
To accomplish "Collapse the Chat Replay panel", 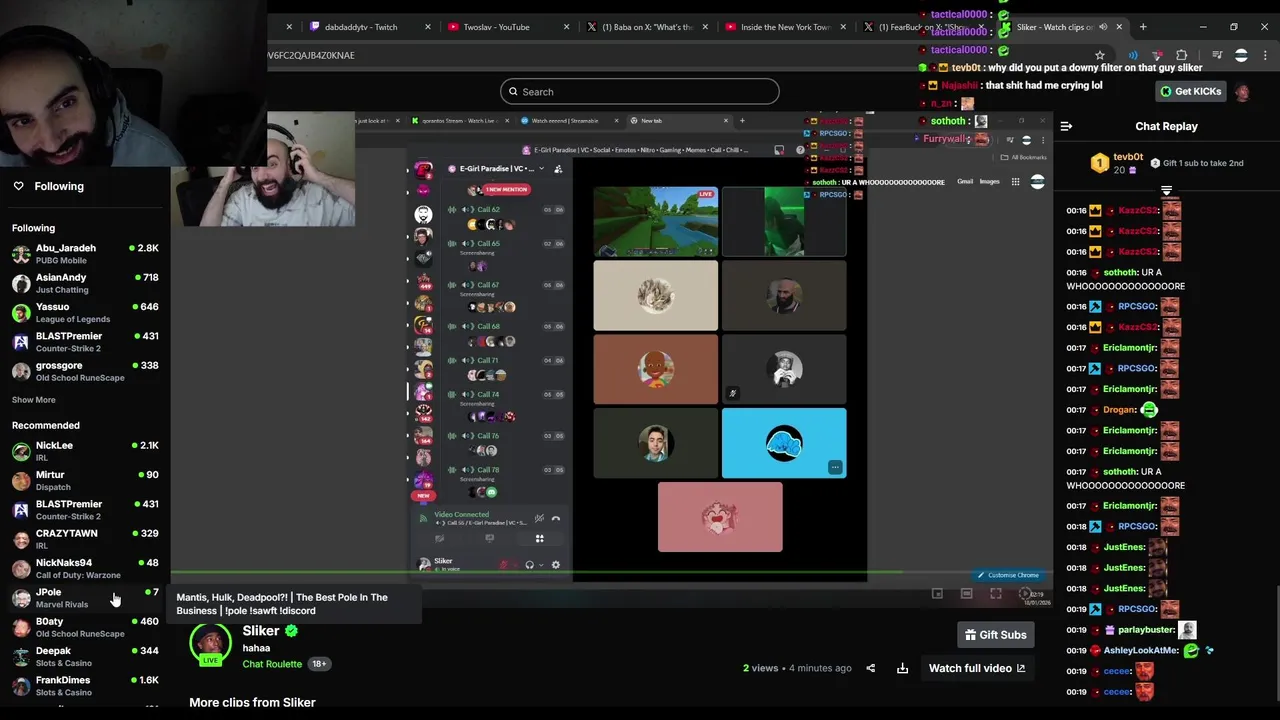I will 1066,126.
